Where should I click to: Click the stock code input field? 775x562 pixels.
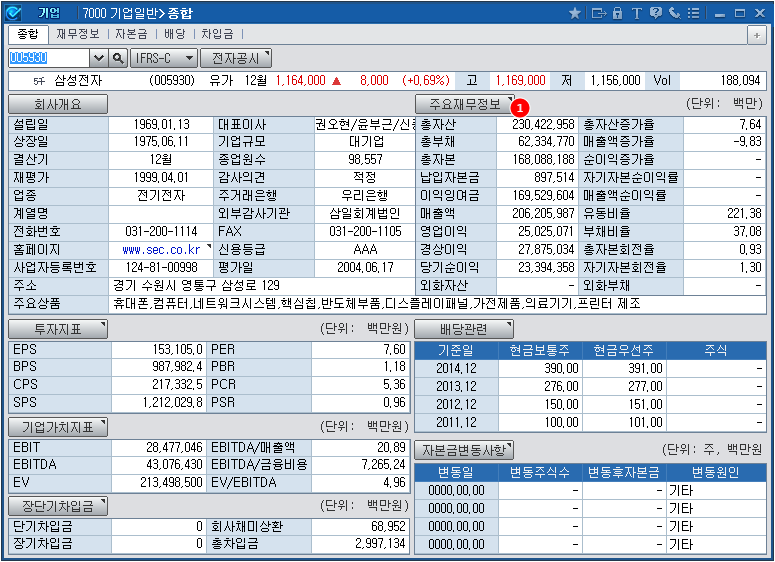point(48,58)
